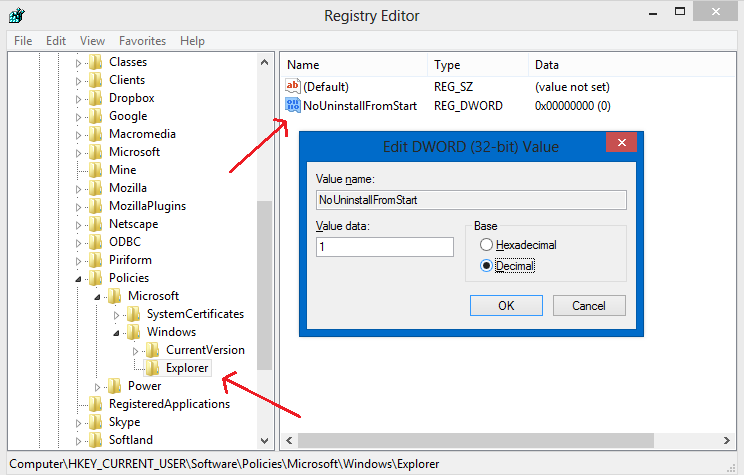Click the REG_SZ type cell
This screenshot has height=475, width=744.
click(453, 87)
